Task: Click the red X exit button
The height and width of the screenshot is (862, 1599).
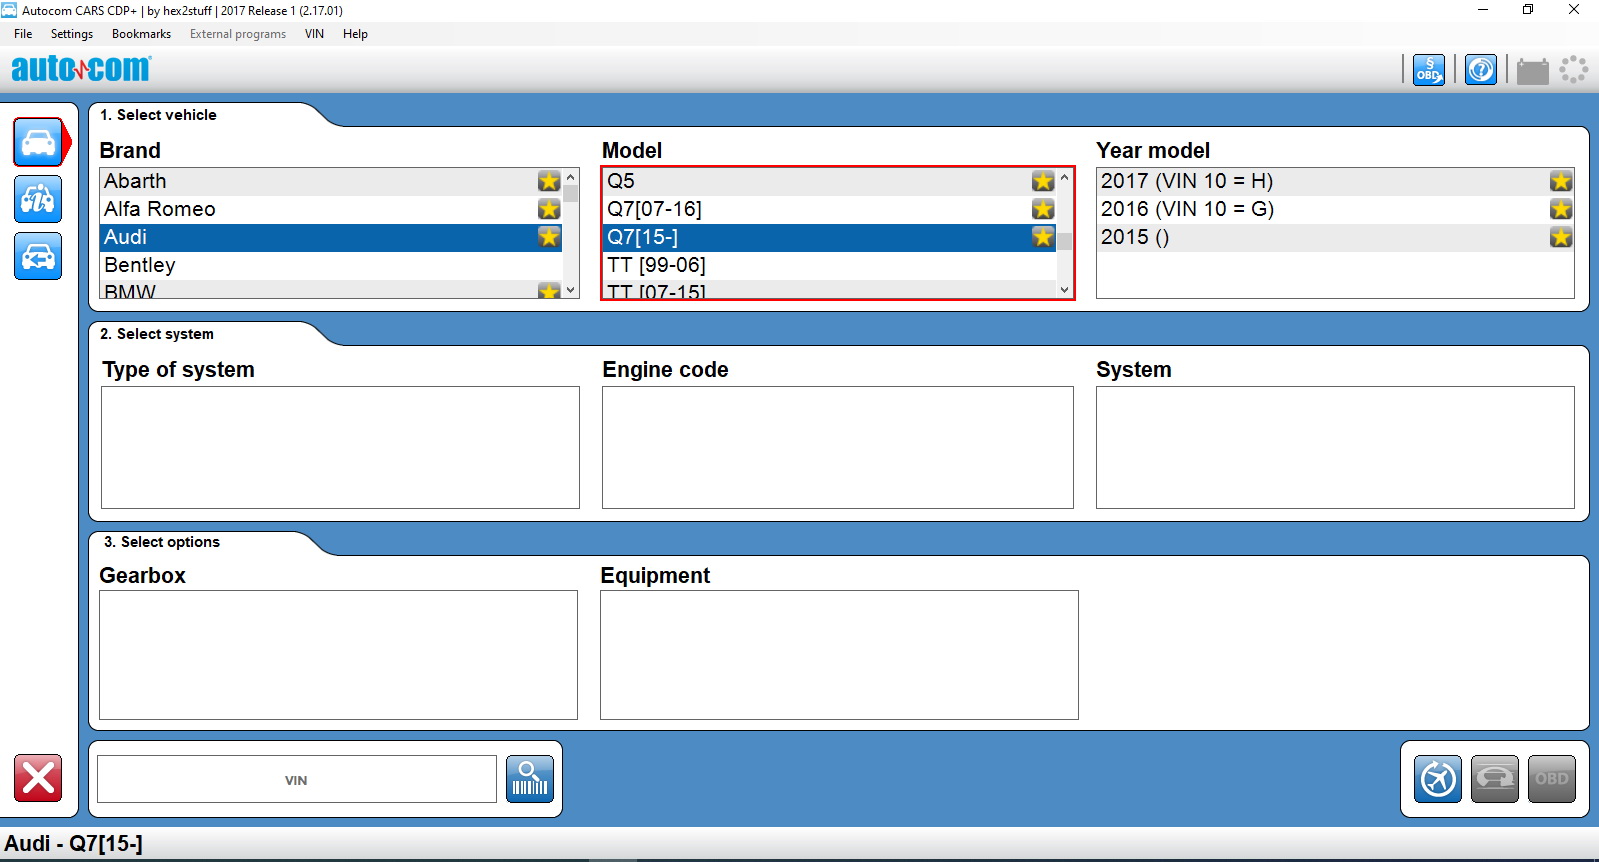Action: click(38, 778)
